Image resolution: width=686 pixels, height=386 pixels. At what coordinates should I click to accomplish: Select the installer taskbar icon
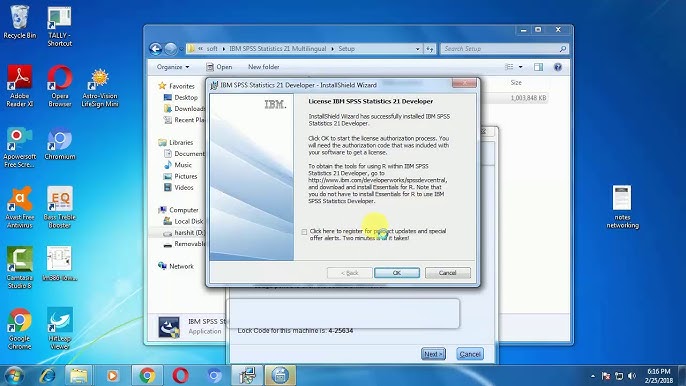coord(247,375)
